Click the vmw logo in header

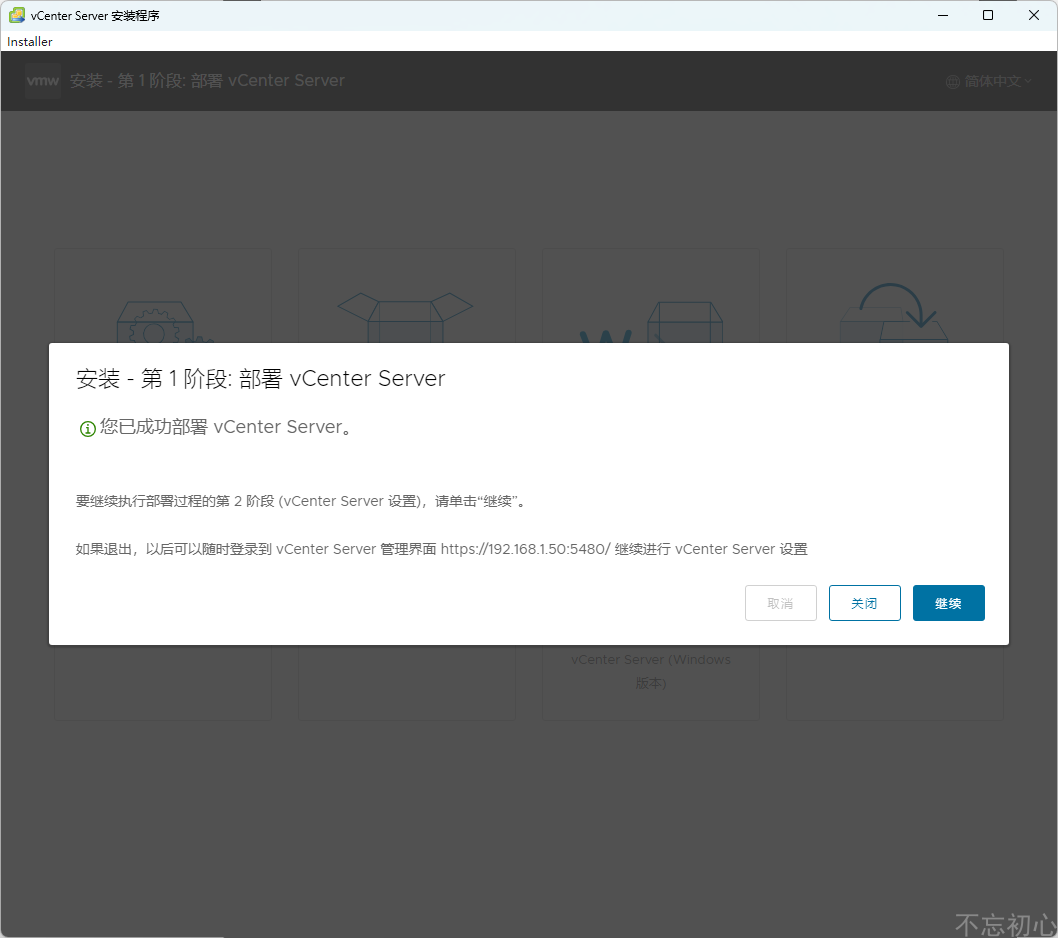point(43,81)
